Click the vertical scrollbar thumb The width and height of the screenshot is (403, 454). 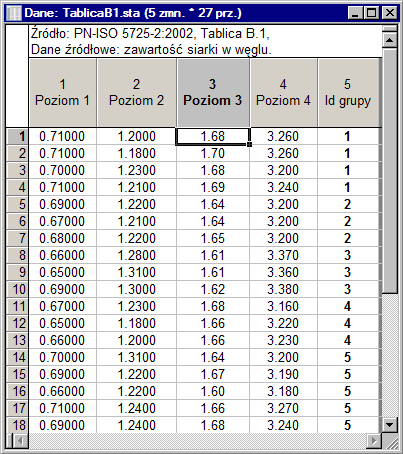[389, 171]
